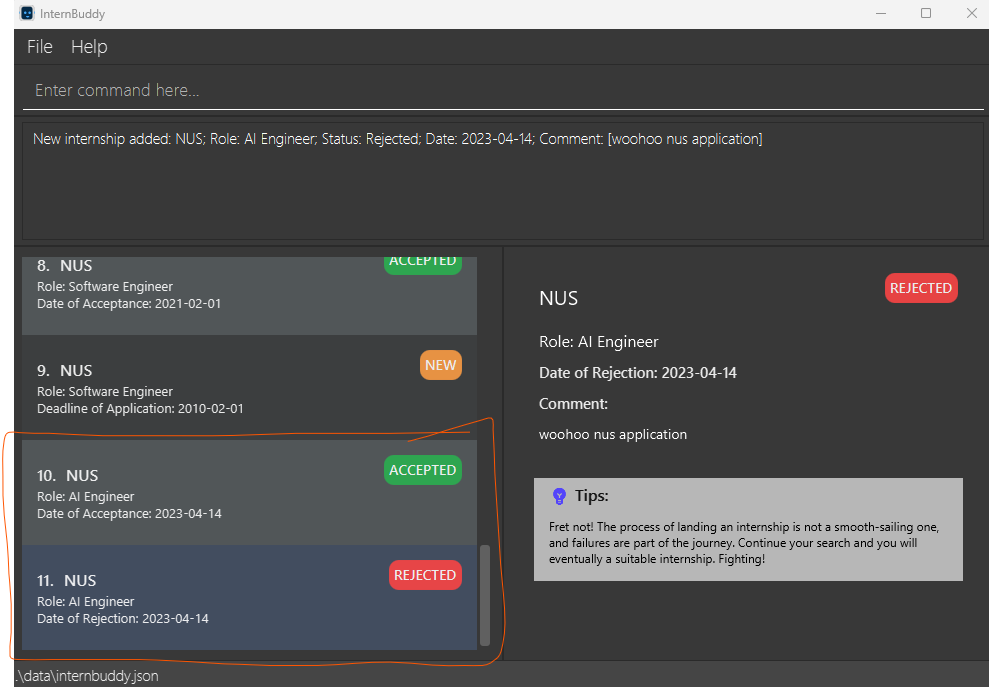Minimize the InternBuddy window

(x=881, y=13)
